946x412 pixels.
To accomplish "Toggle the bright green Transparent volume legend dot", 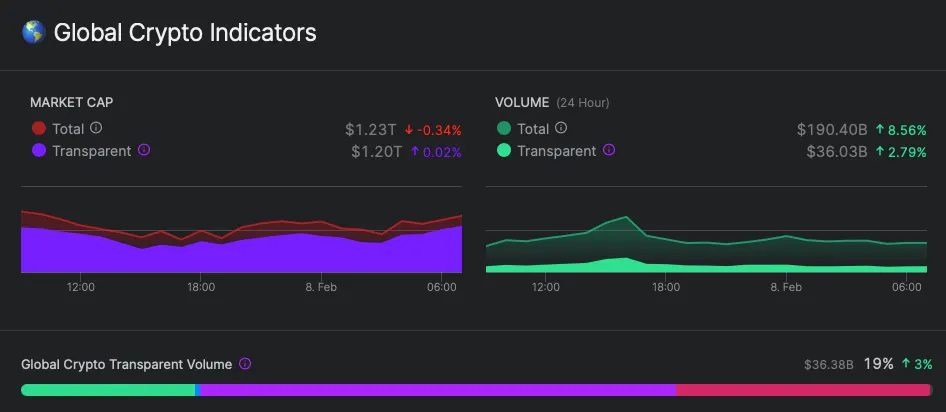I will click(x=504, y=151).
